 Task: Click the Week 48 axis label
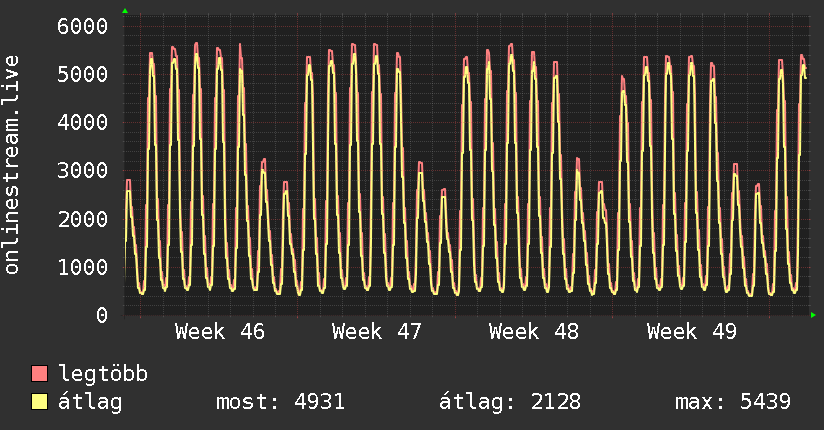point(534,332)
